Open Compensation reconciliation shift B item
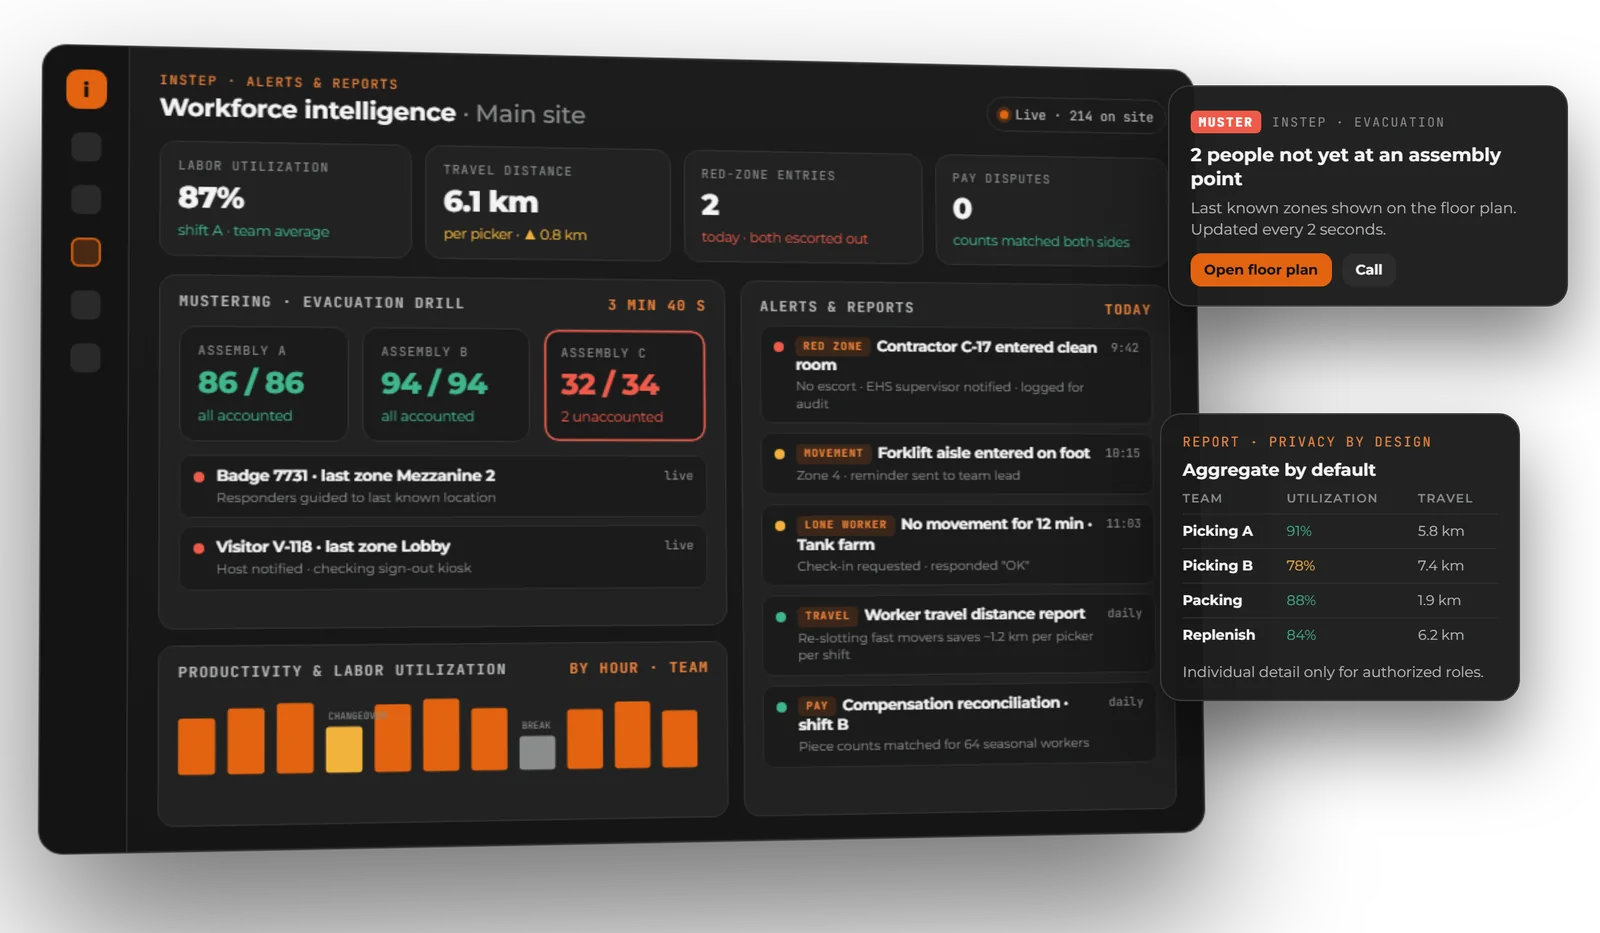1600x933 pixels. click(x=961, y=726)
